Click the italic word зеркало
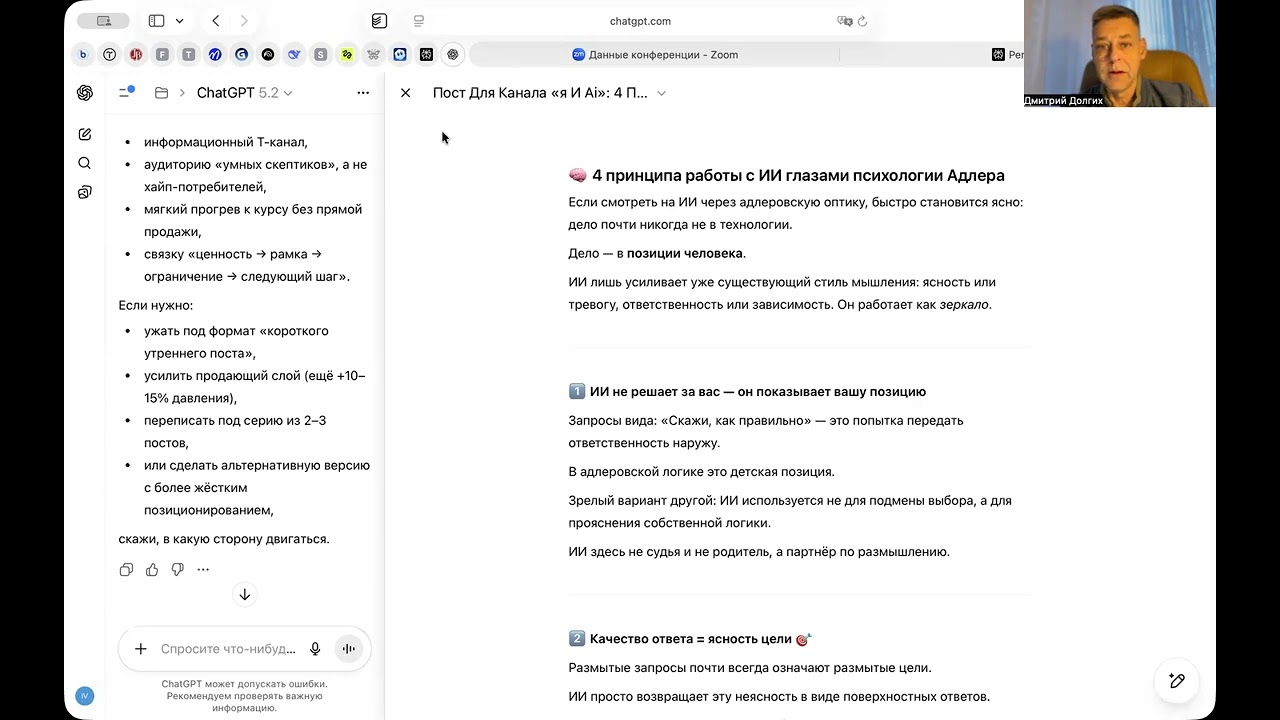1280x720 pixels. 964,305
